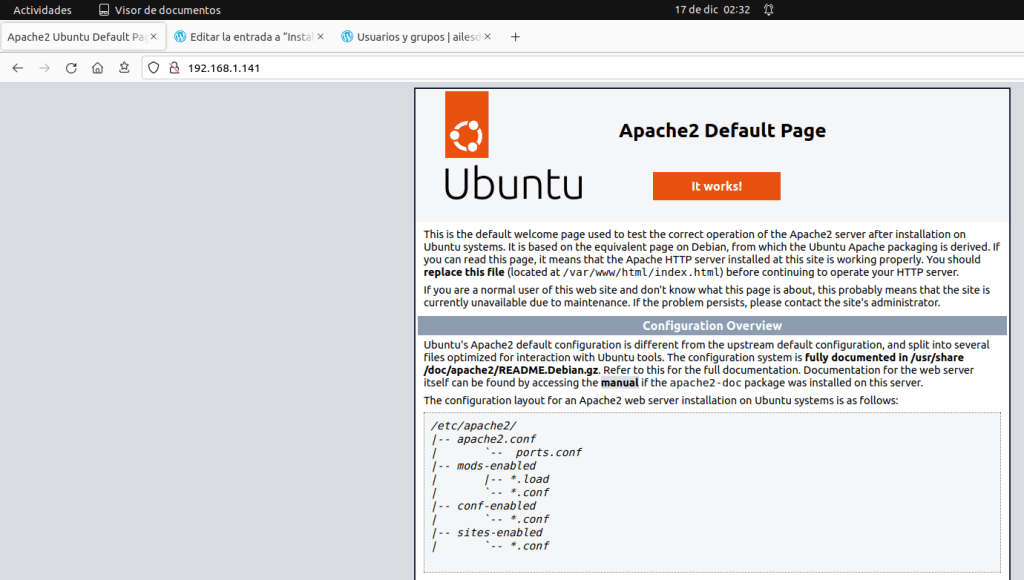
Task: Open the "Usuarios y grupos" tab
Action: pyautogui.click(x=412, y=37)
